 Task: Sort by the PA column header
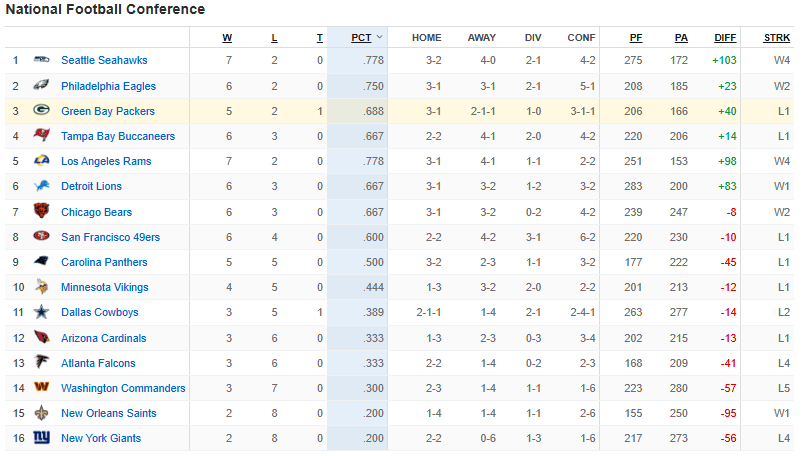point(681,38)
